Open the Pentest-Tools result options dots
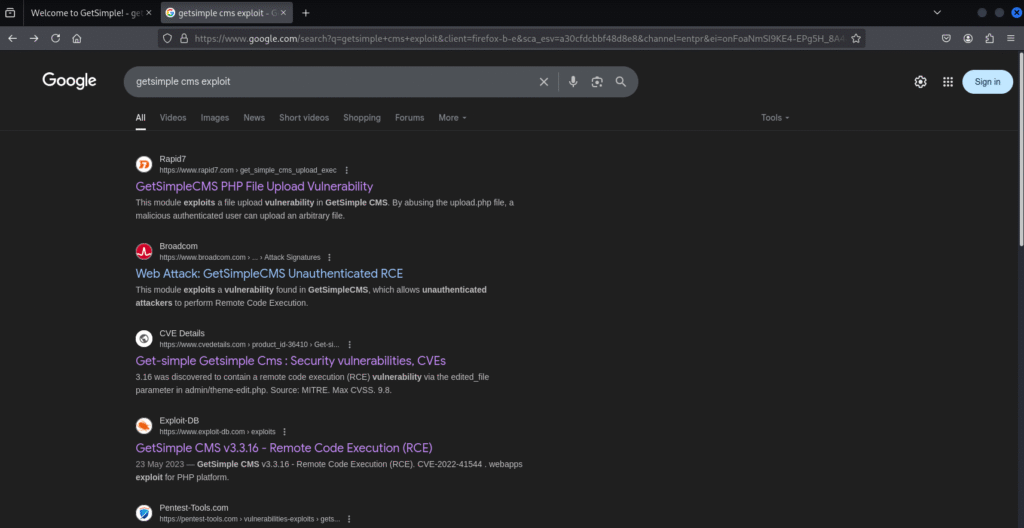The image size is (1024, 528). coord(349,519)
